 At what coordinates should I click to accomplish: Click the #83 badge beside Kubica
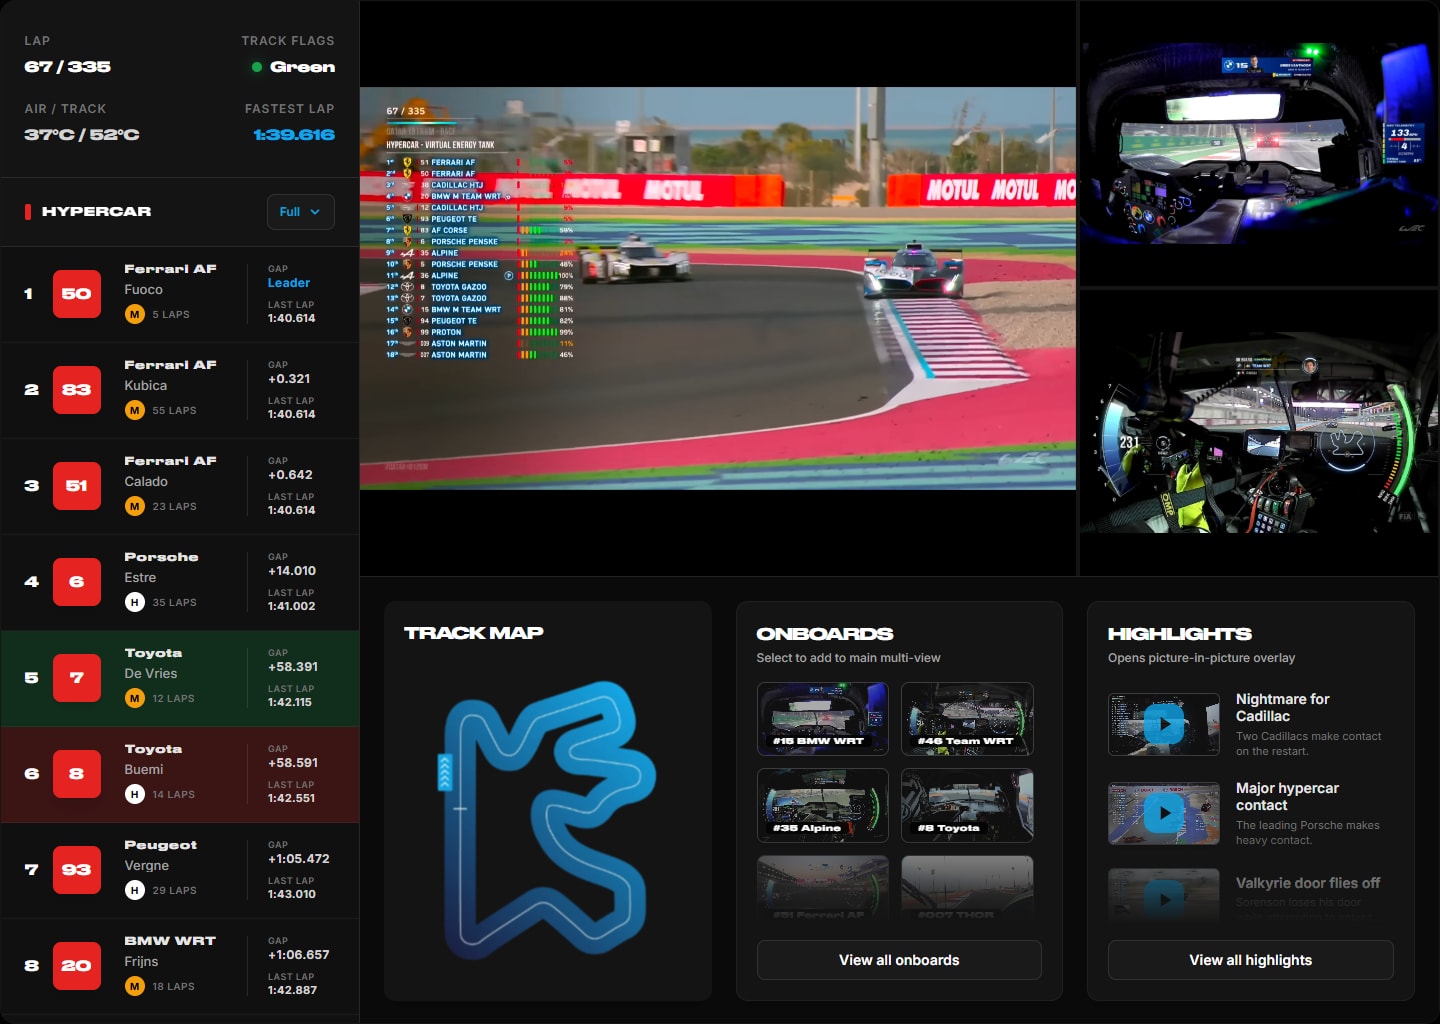coord(77,390)
